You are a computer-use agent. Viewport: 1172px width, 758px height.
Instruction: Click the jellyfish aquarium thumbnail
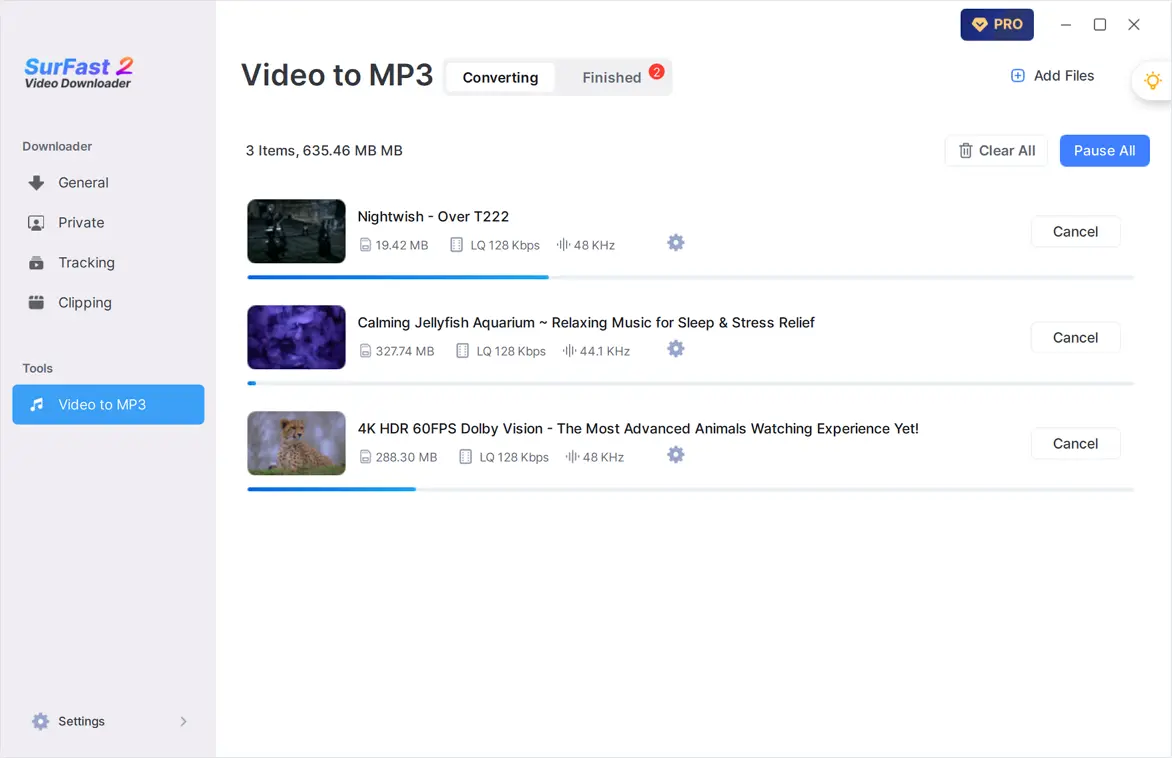297,337
